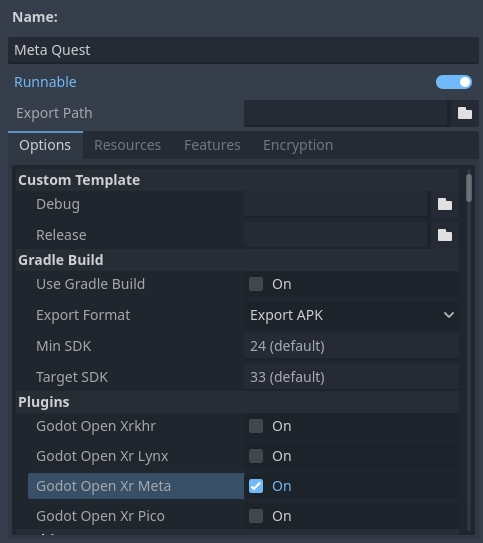This screenshot has height=543, width=483.
Task: Click the Debug template path field
Action: [336, 204]
